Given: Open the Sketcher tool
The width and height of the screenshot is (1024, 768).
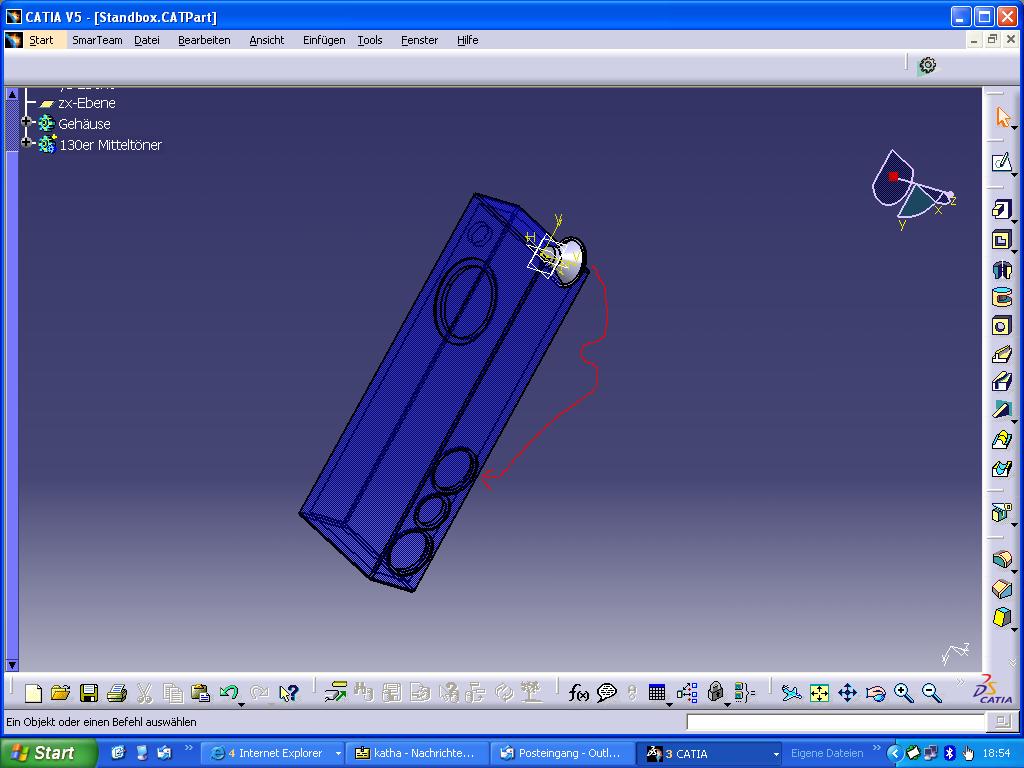Looking at the screenshot, I should click(1002, 162).
